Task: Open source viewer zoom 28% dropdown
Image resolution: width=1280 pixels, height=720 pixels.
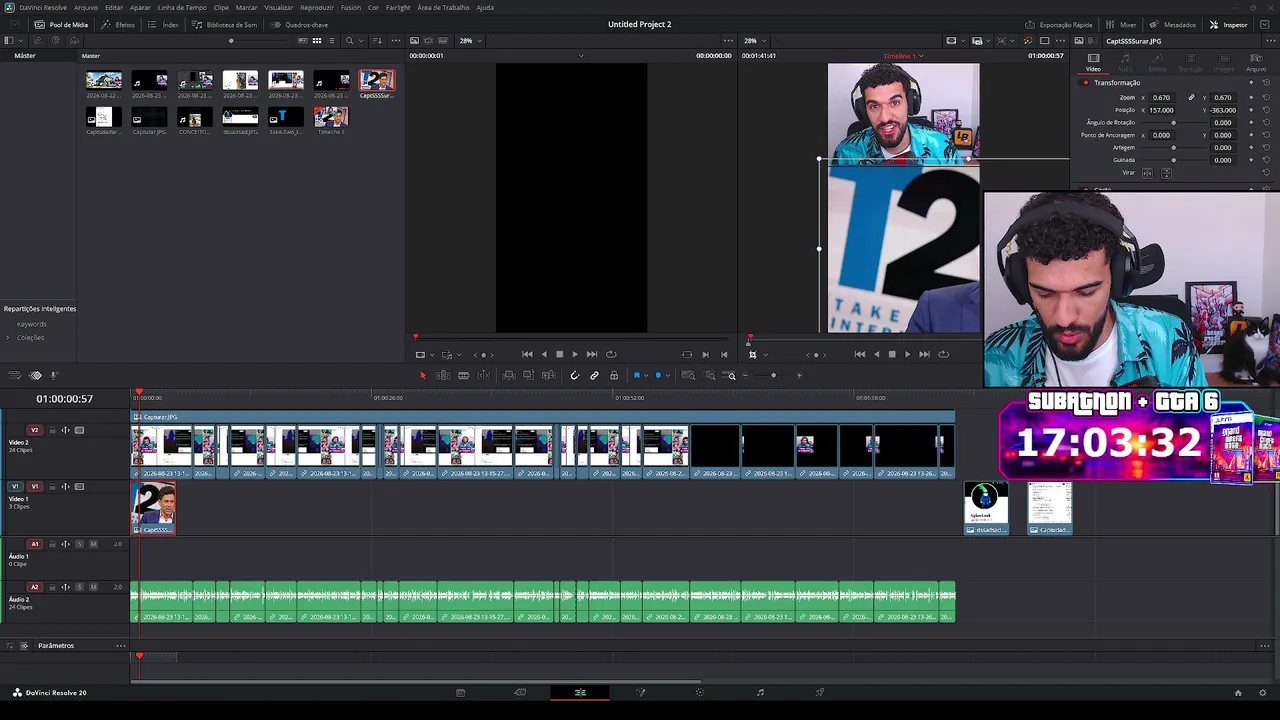Action: [x=470, y=41]
